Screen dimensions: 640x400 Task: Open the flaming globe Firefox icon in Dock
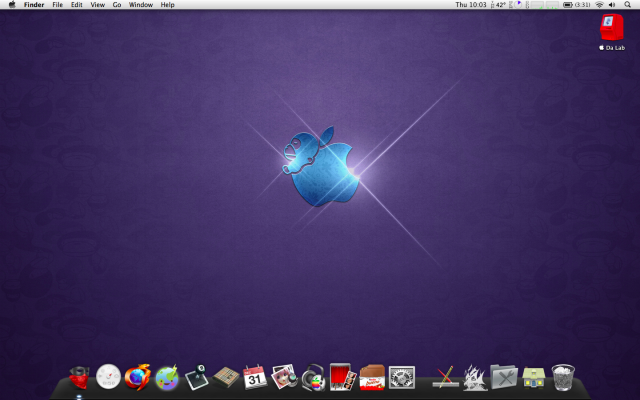tap(138, 377)
